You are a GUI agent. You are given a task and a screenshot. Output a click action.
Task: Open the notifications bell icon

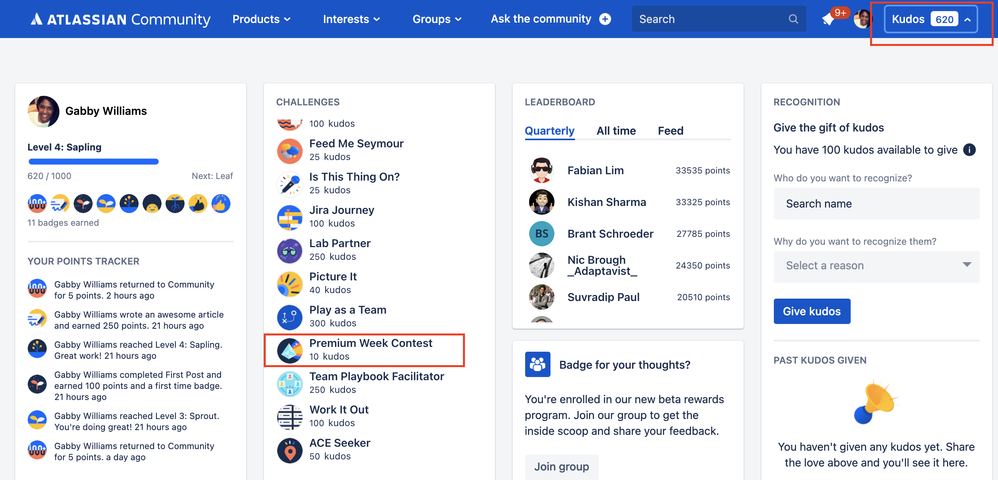pos(828,20)
